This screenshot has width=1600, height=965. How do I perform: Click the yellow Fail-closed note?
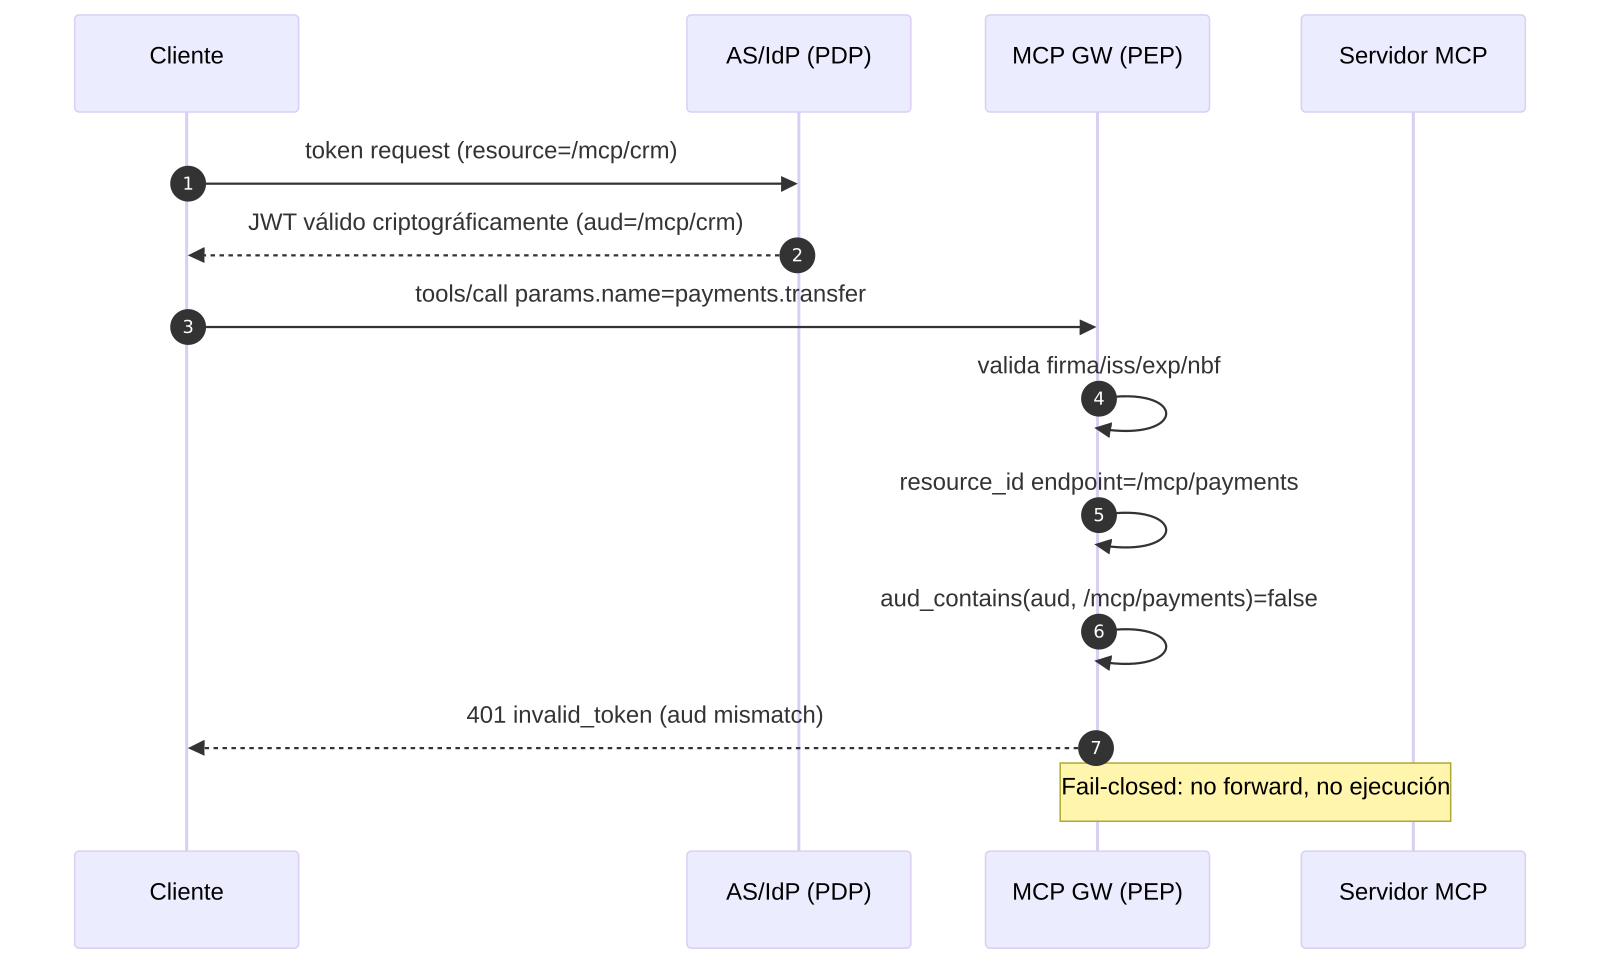[x=1254, y=791]
